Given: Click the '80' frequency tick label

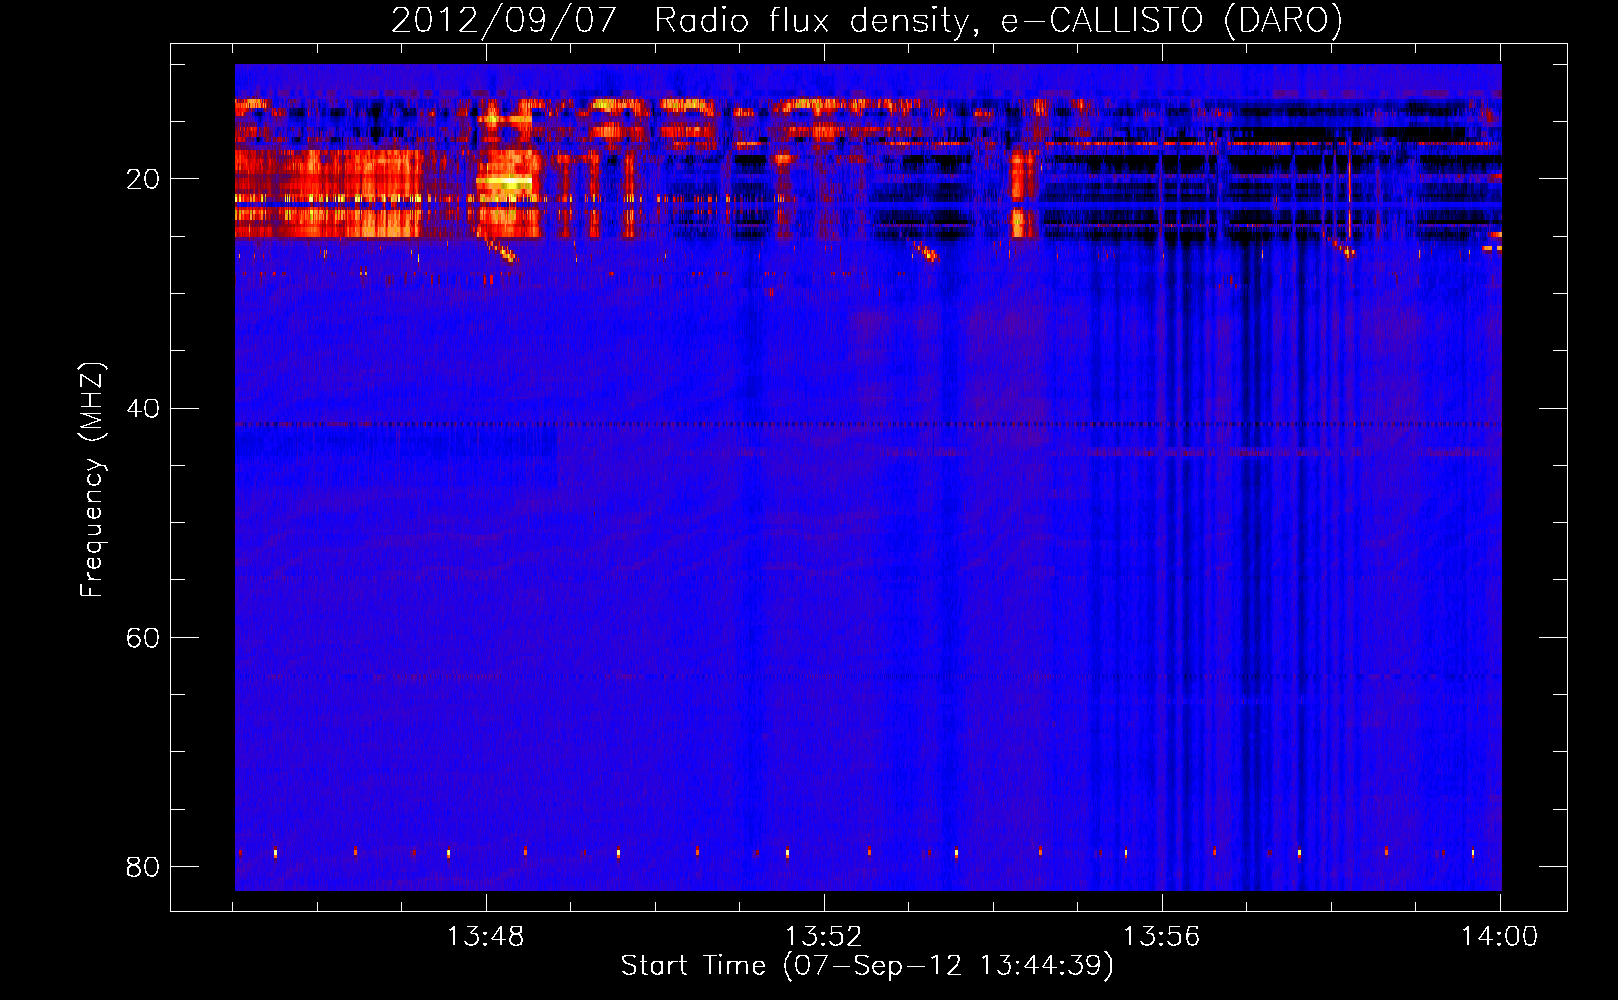Looking at the screenshot, I should coord(143,866).
